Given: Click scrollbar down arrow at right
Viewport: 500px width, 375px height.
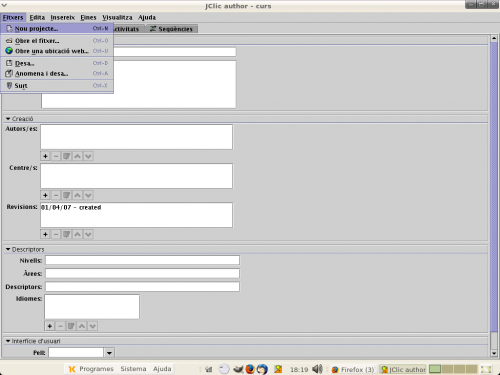Looking at the screenshot, I should (x=494, y=353).
